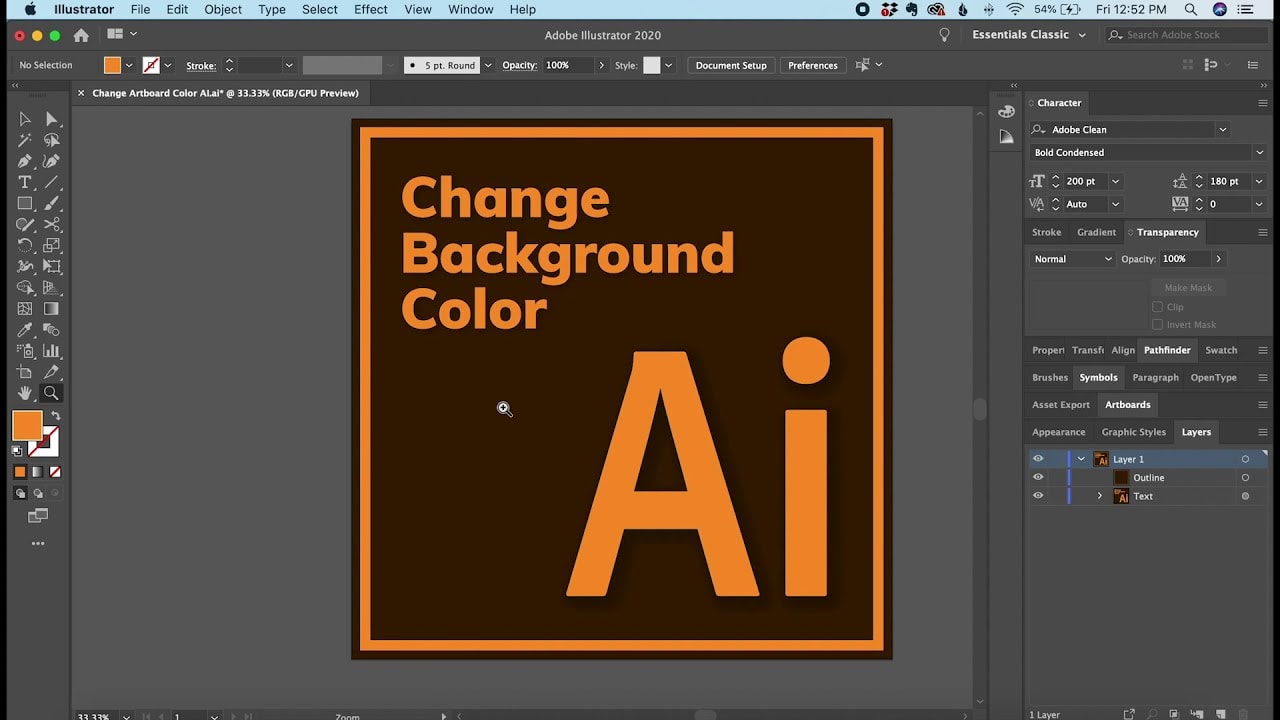Click the target circle for Outline
This screenshot has height=720, width=1280.
click(1245, 478)
